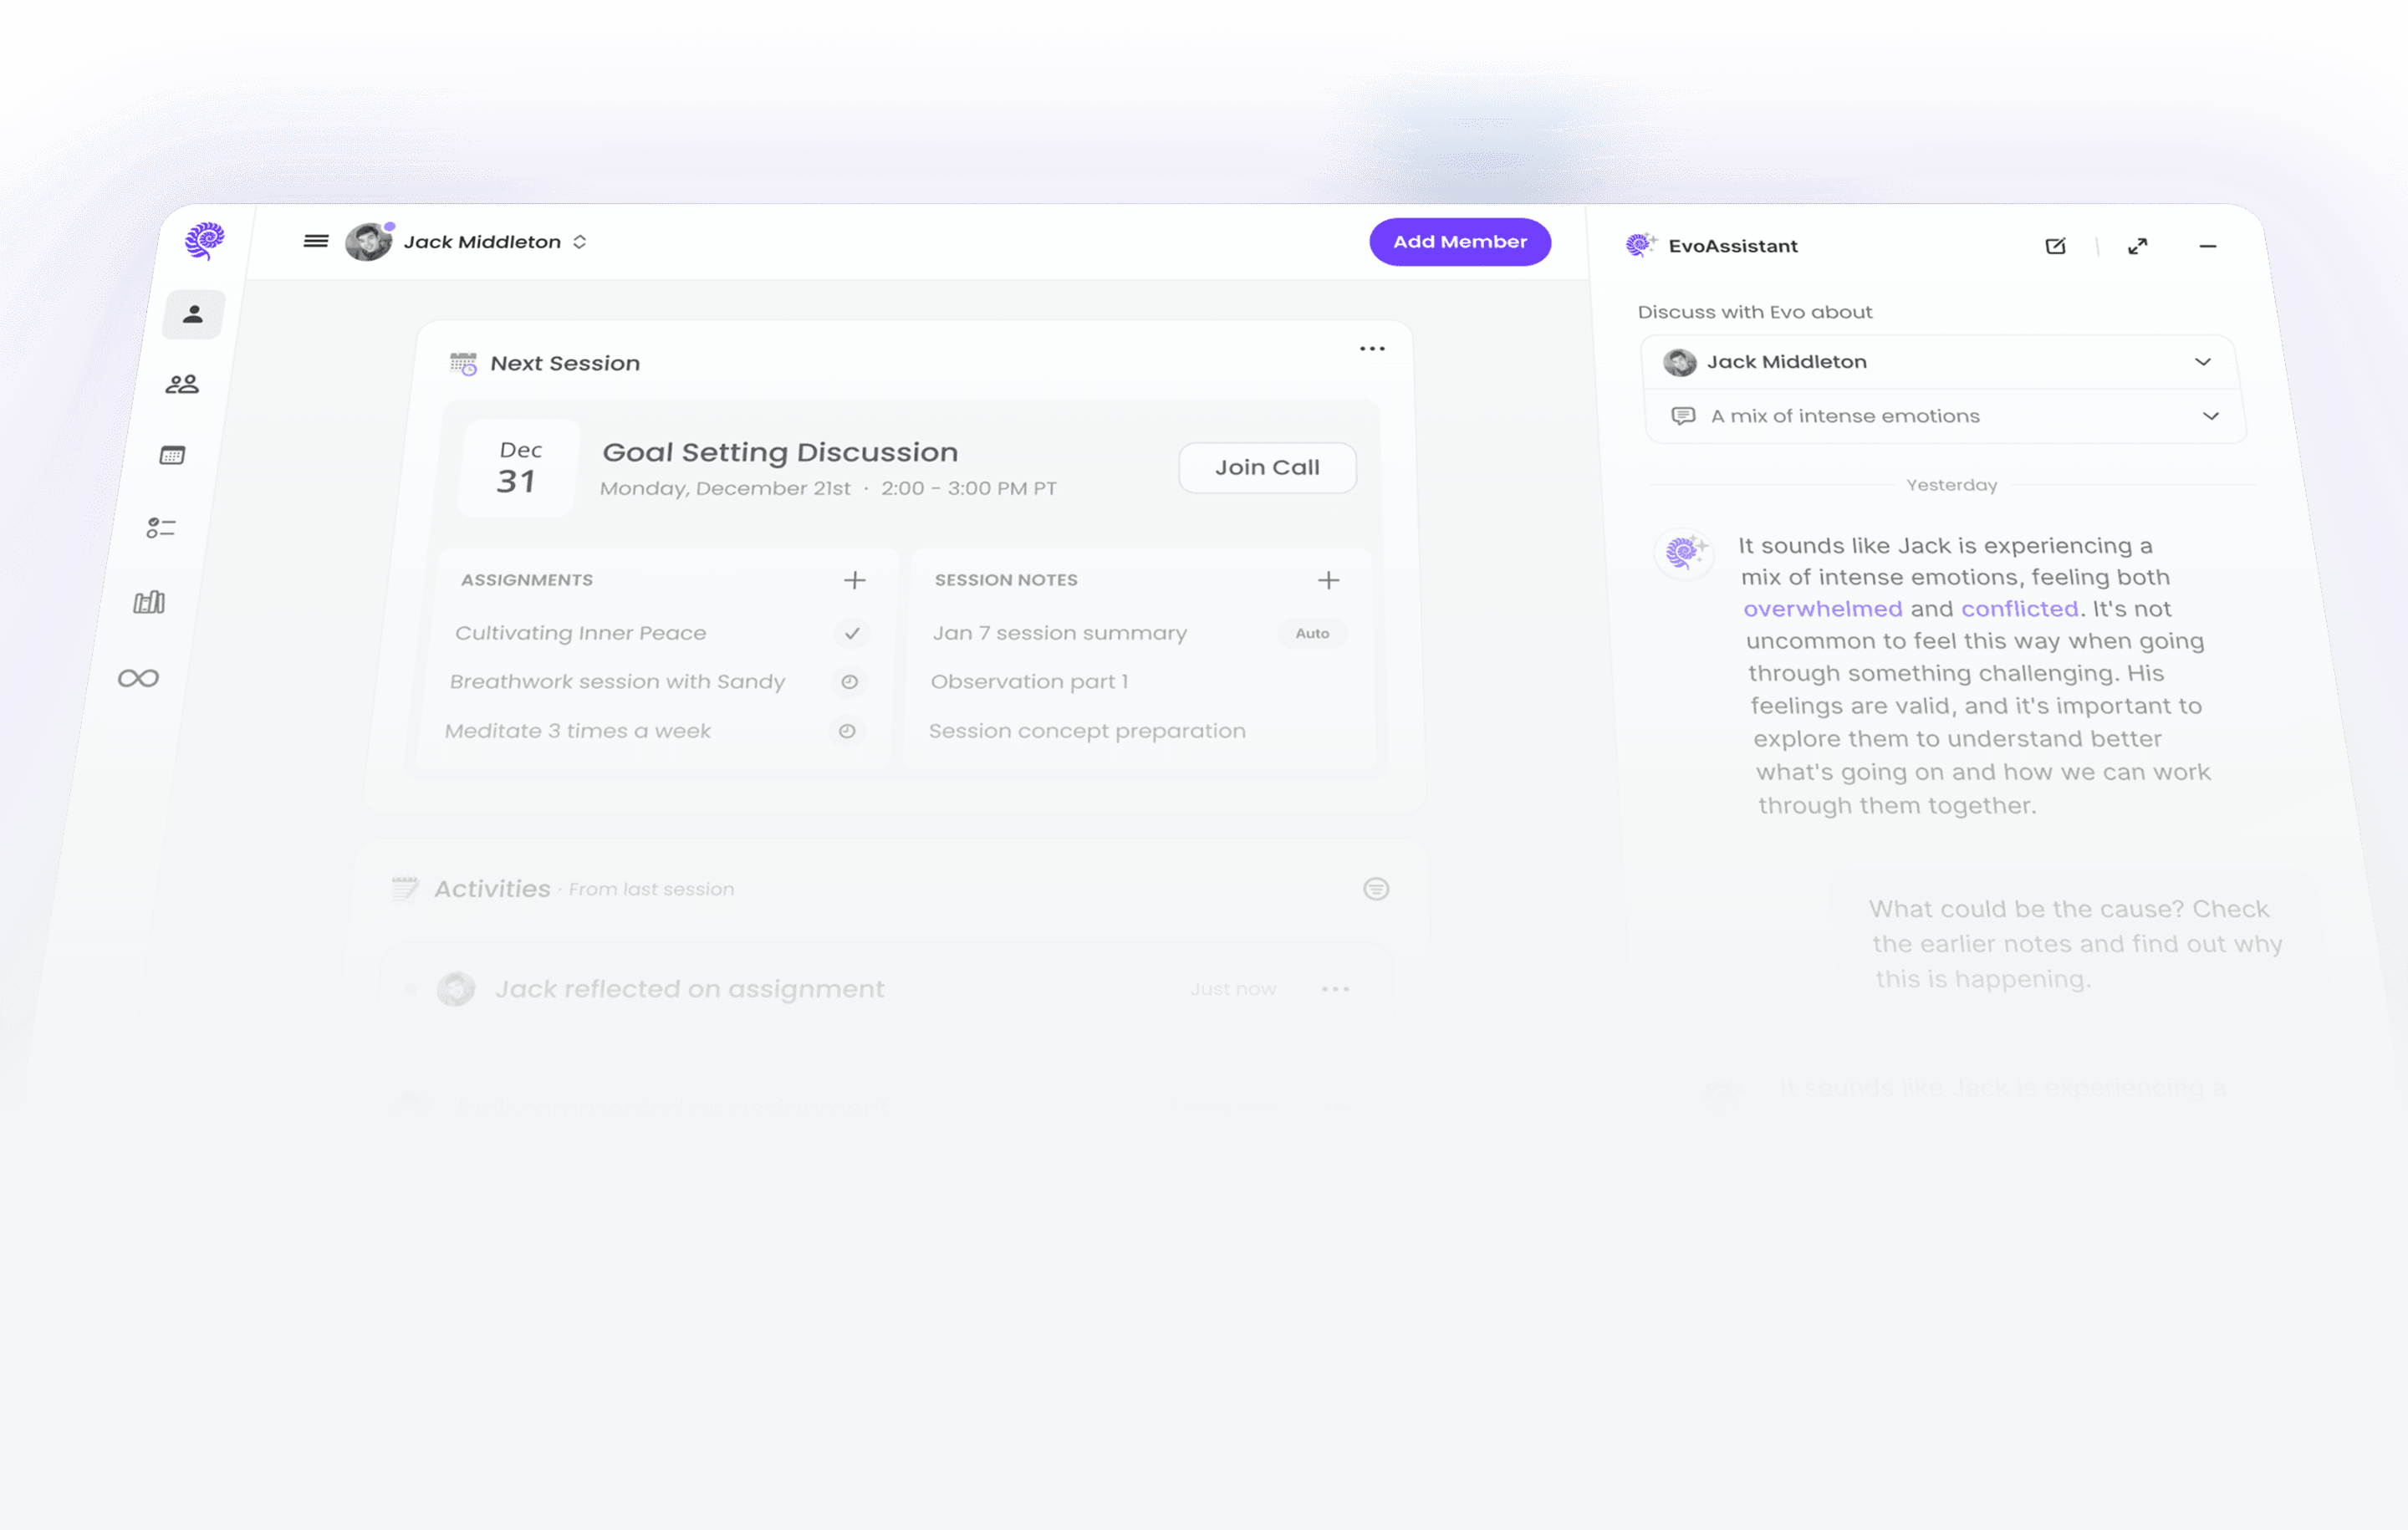Image resolution: width=2408 pixels, height=1530 pixels.
Task: Click the Add Member button
Action: coord(1459,242)
